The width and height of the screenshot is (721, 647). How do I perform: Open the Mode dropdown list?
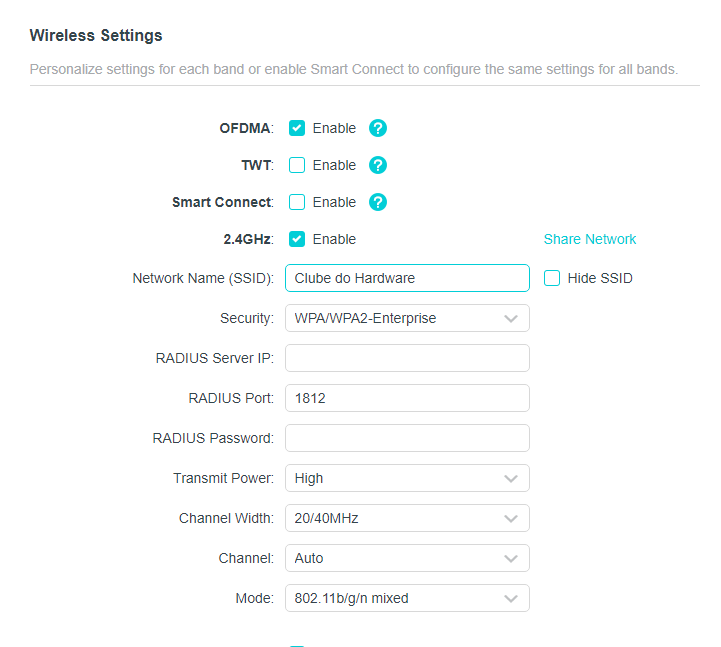pyautogui.click(x=407, y=598)
